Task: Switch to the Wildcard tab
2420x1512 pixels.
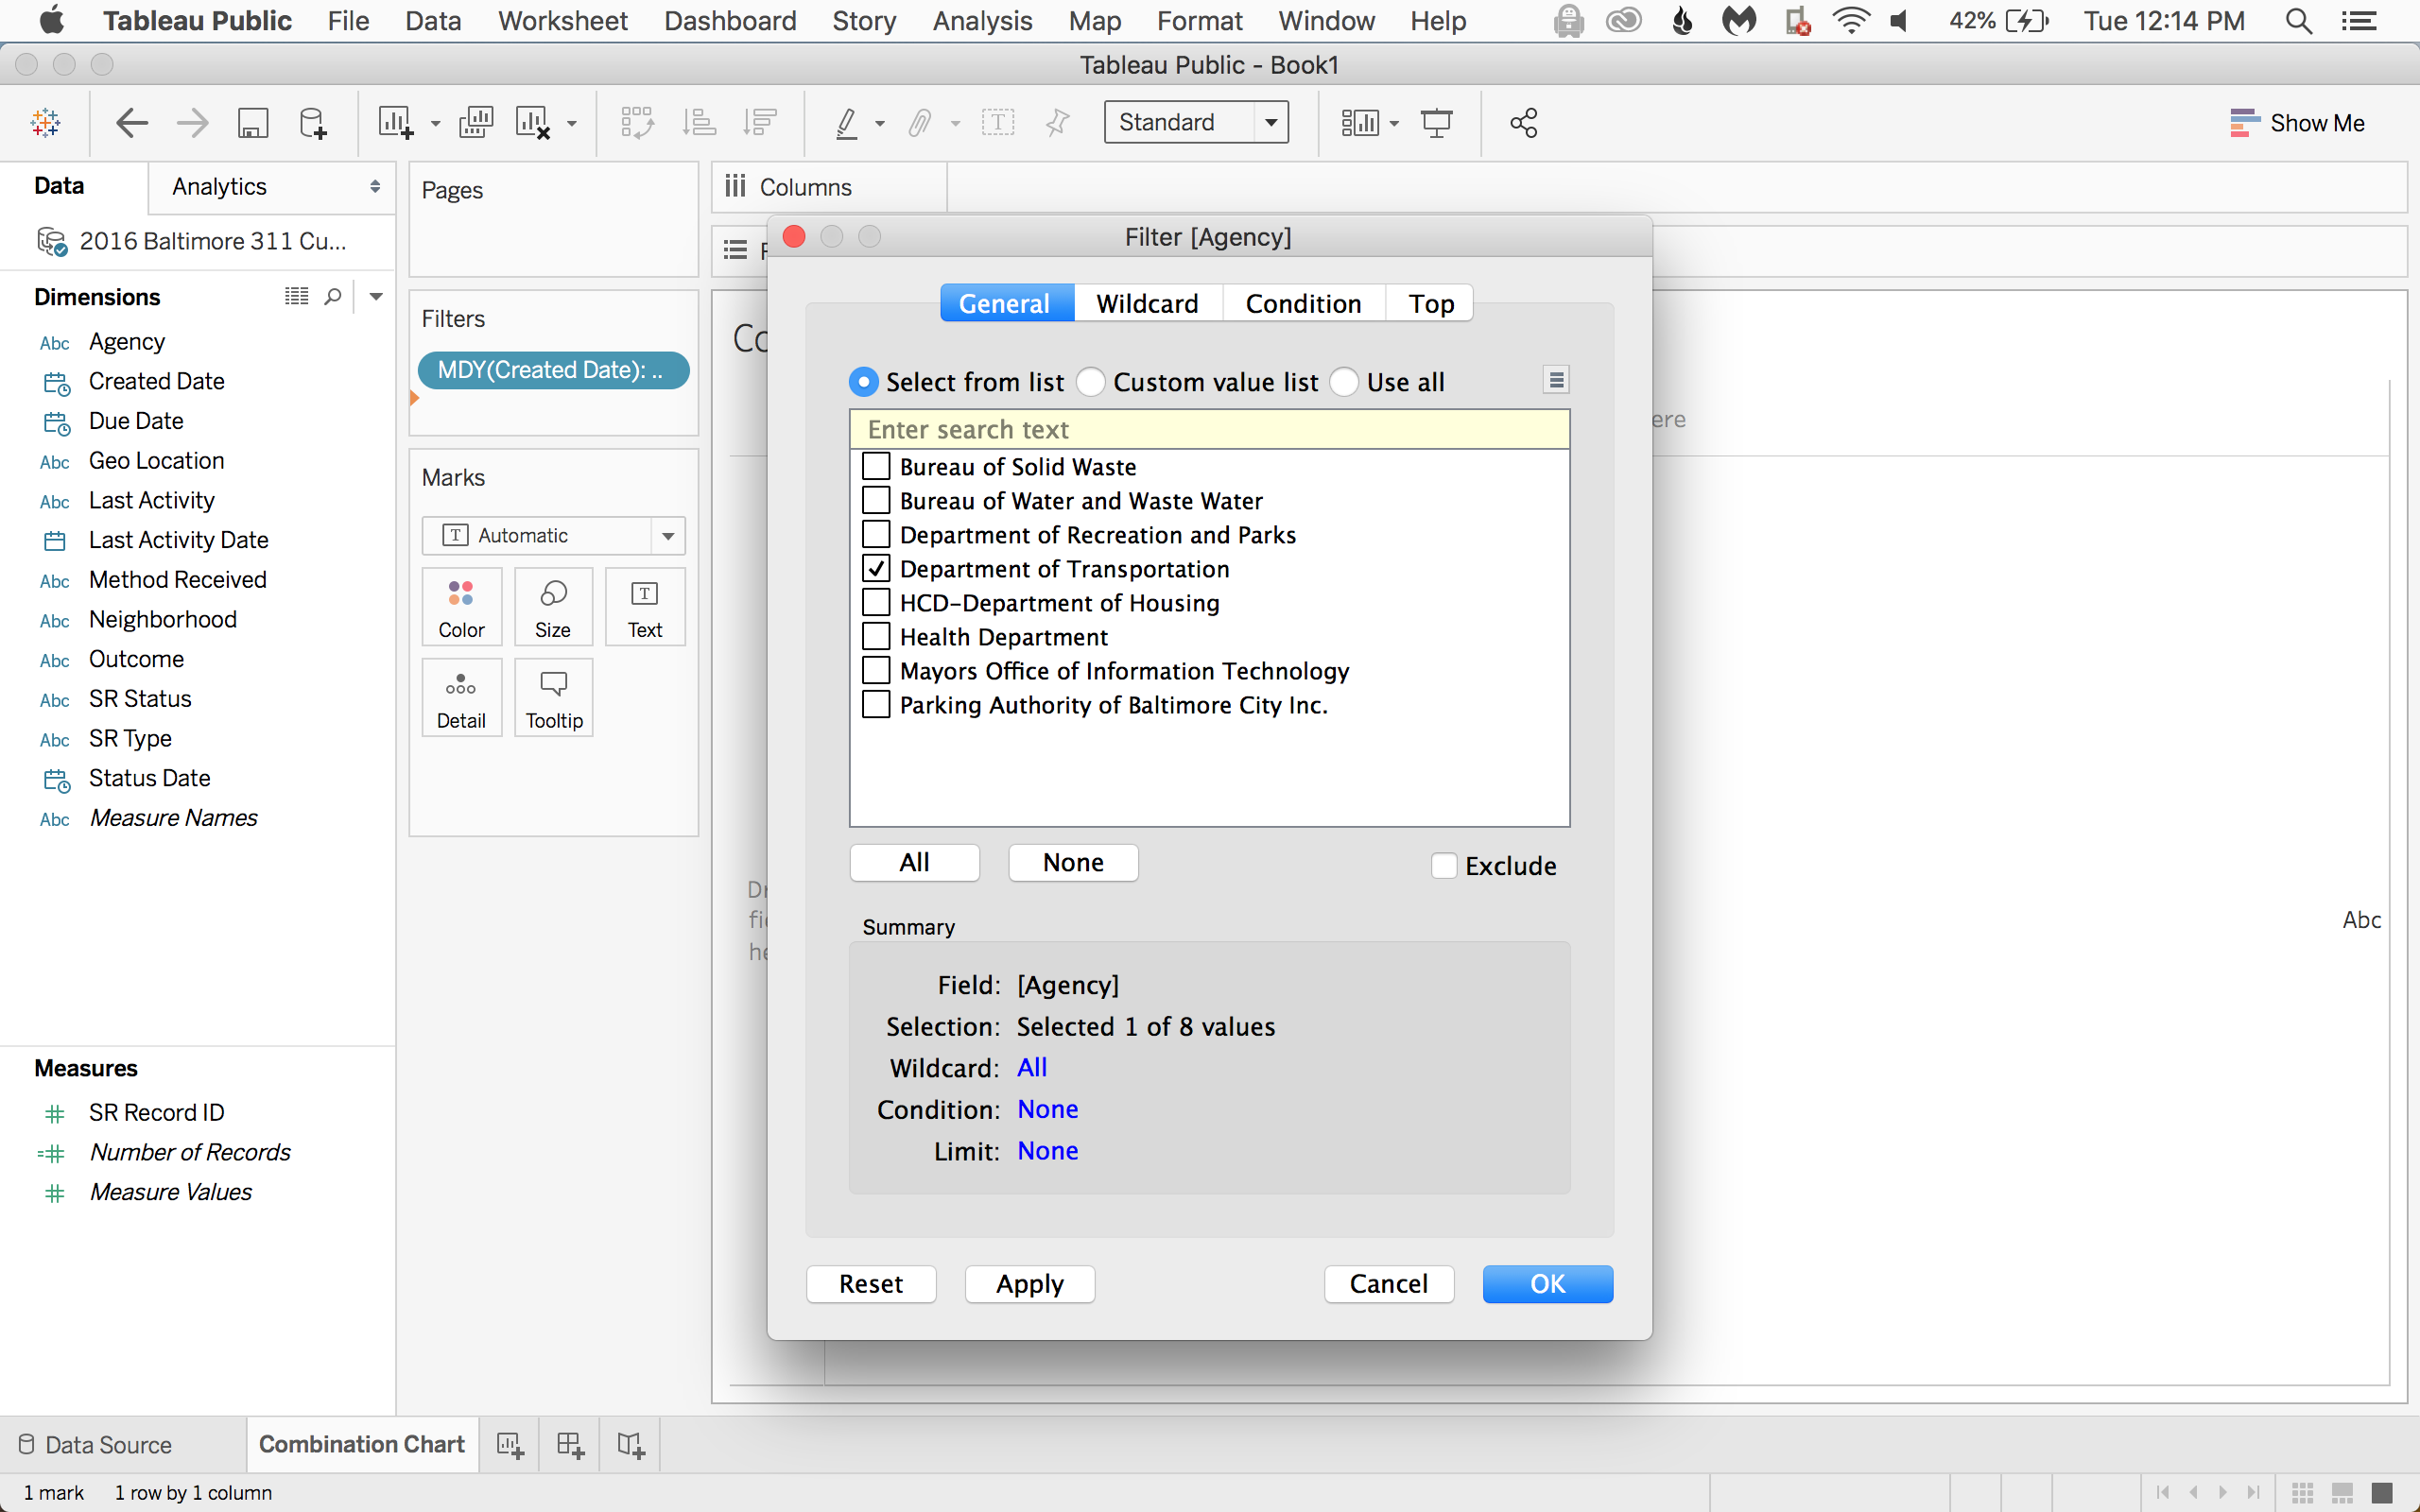Action: point(1147,303)
